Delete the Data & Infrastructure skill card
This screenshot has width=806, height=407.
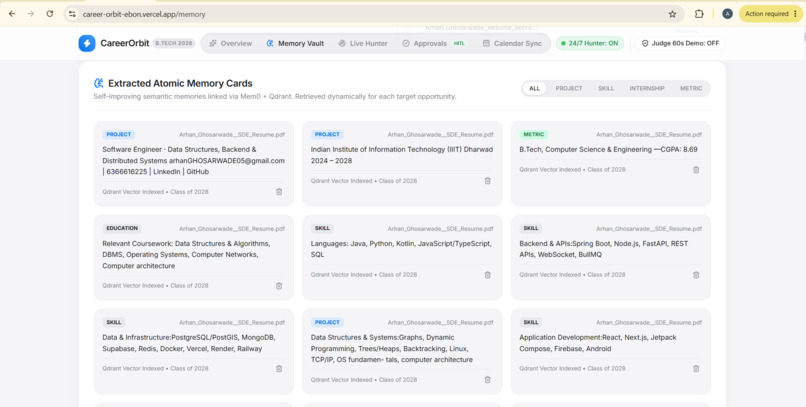click(279, 368)
